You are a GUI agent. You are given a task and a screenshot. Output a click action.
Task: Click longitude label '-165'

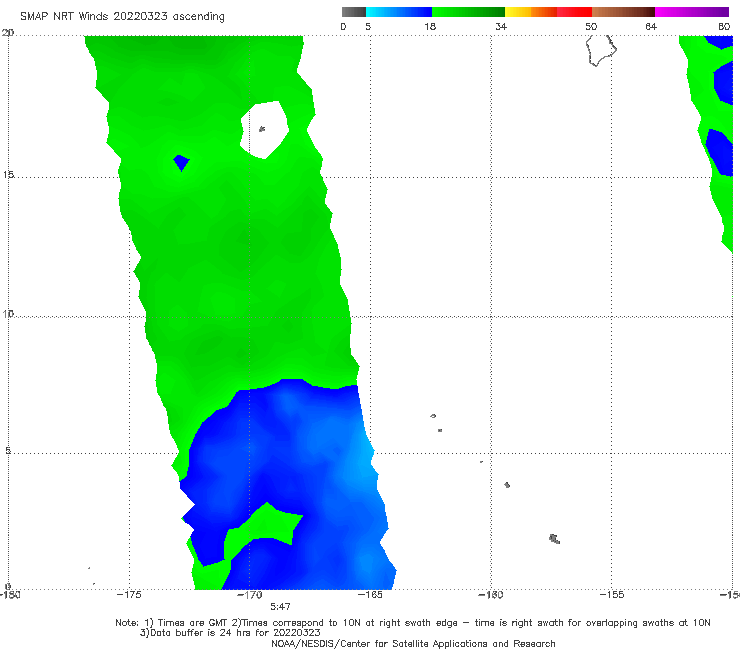(370, 595)
